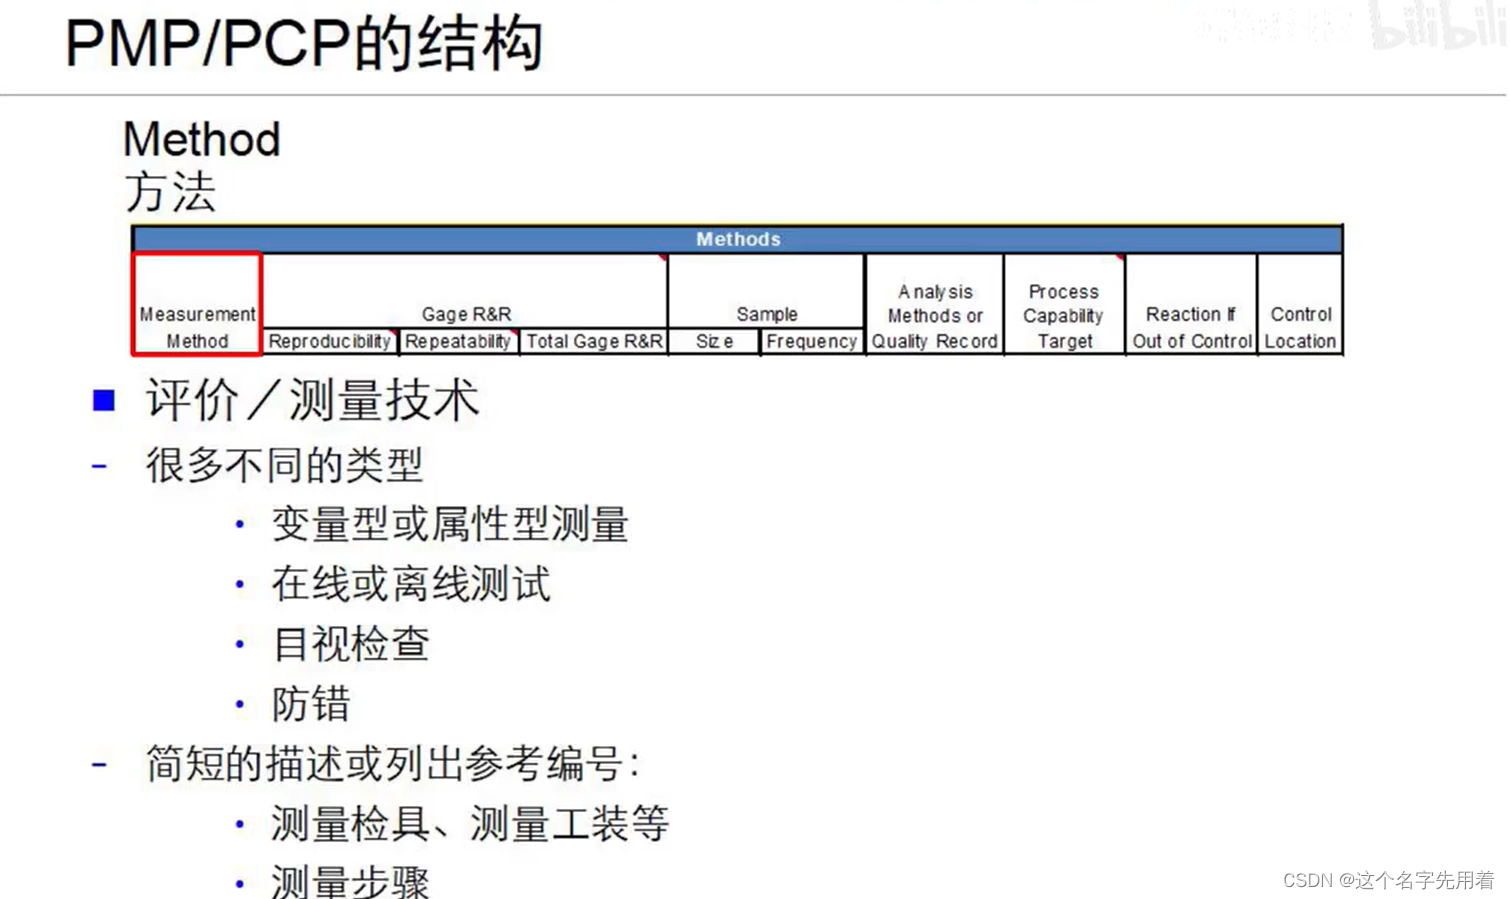Select the Reproducibility cell

[x=330, y=341]
